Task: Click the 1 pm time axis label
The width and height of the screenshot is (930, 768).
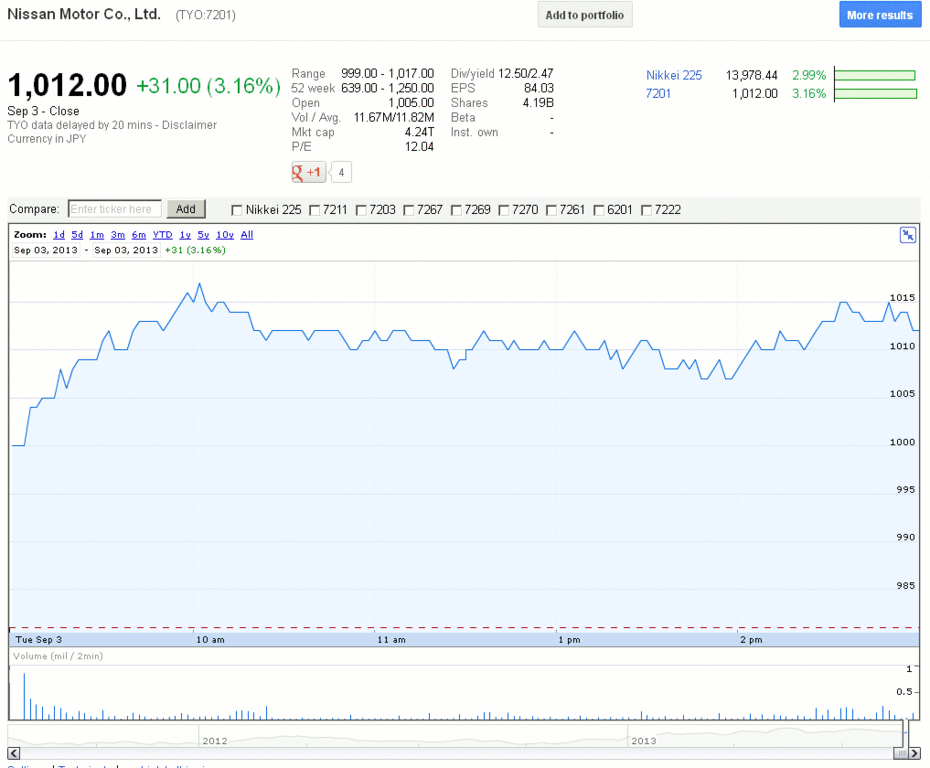Action: click(x=569, y=640)
